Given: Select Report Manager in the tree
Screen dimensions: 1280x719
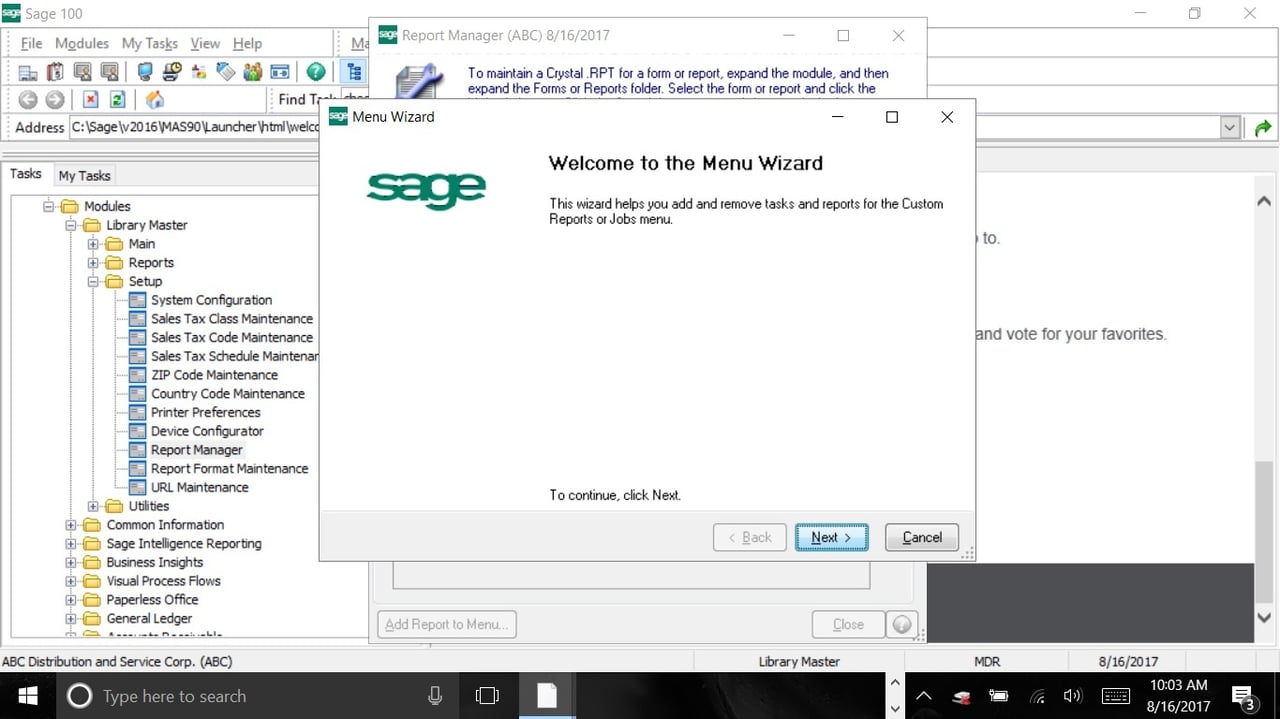Looking at the screenshot, I should coord(196,449).
